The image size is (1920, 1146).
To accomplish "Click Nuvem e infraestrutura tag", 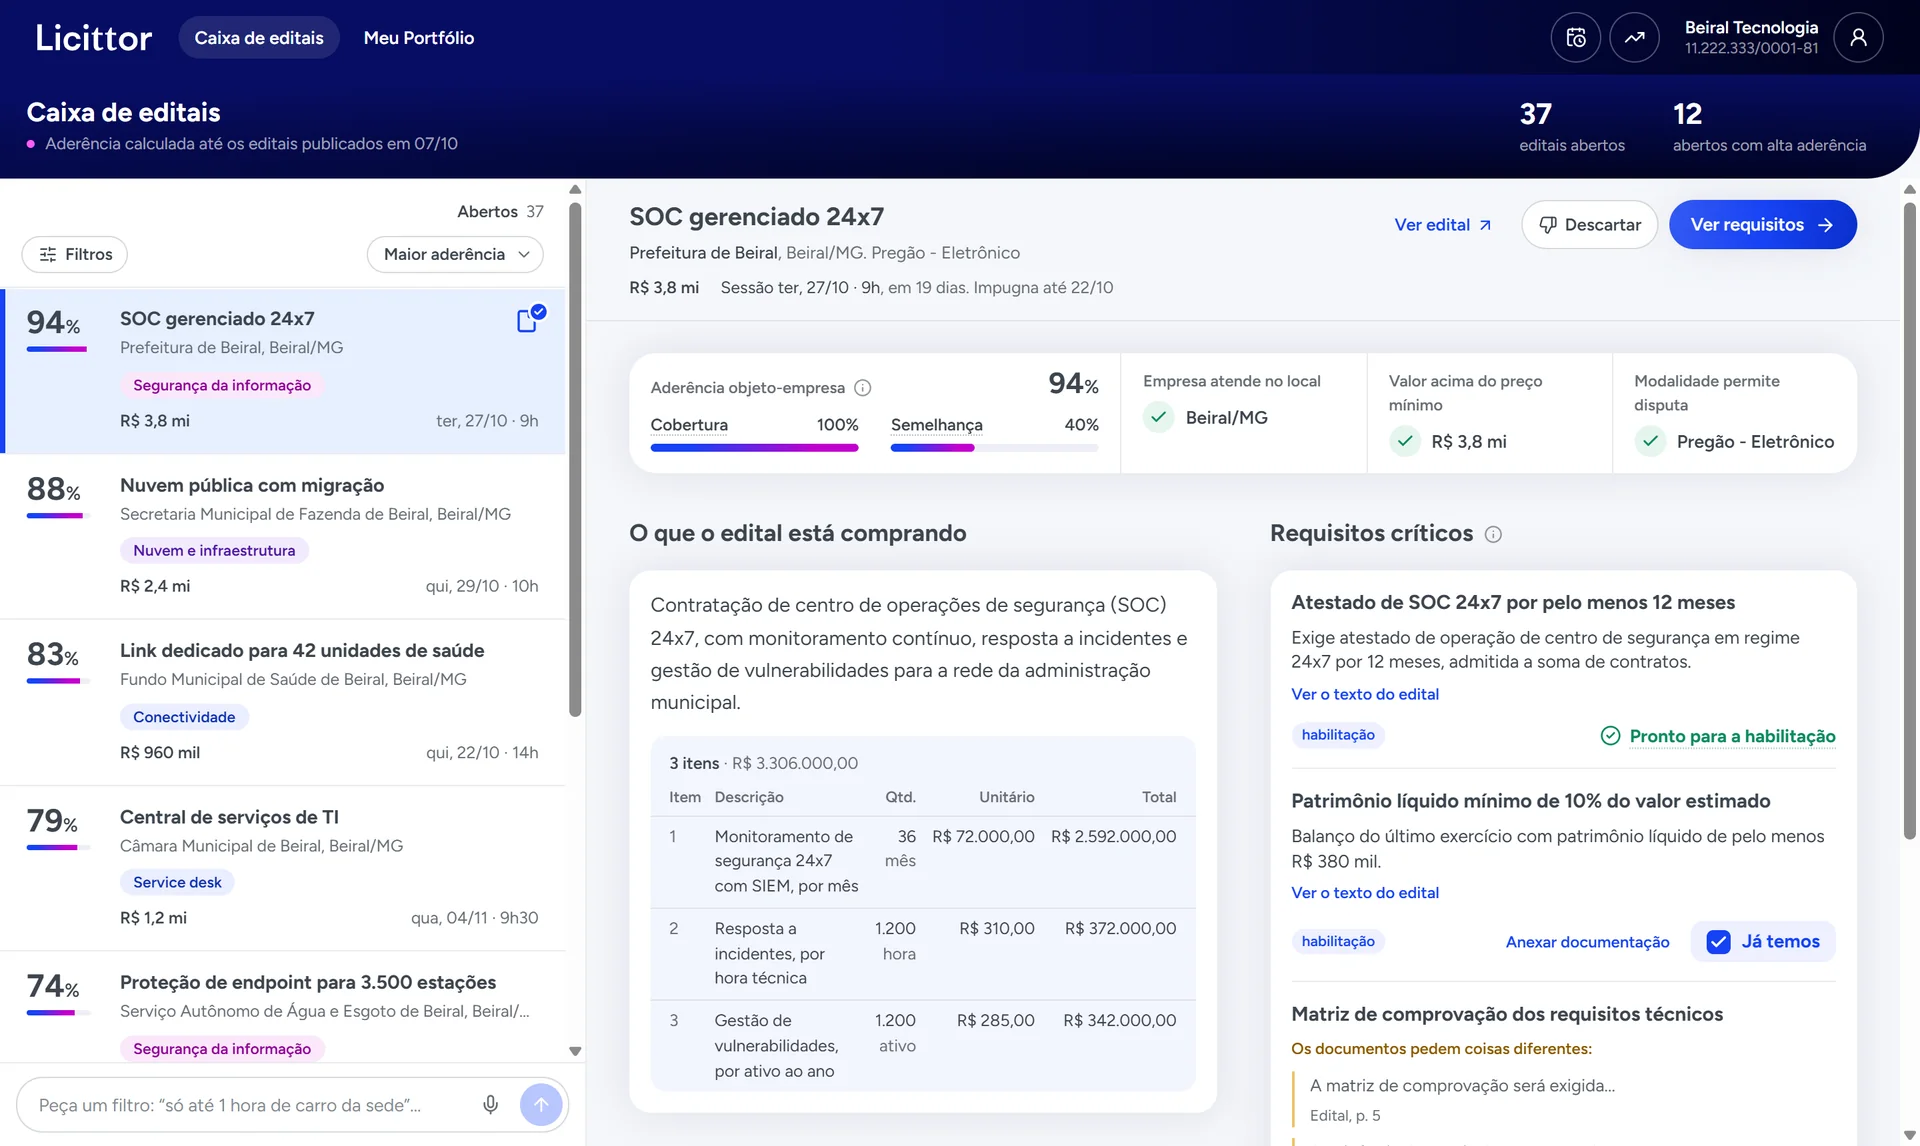I will click(x=214, y=551).
